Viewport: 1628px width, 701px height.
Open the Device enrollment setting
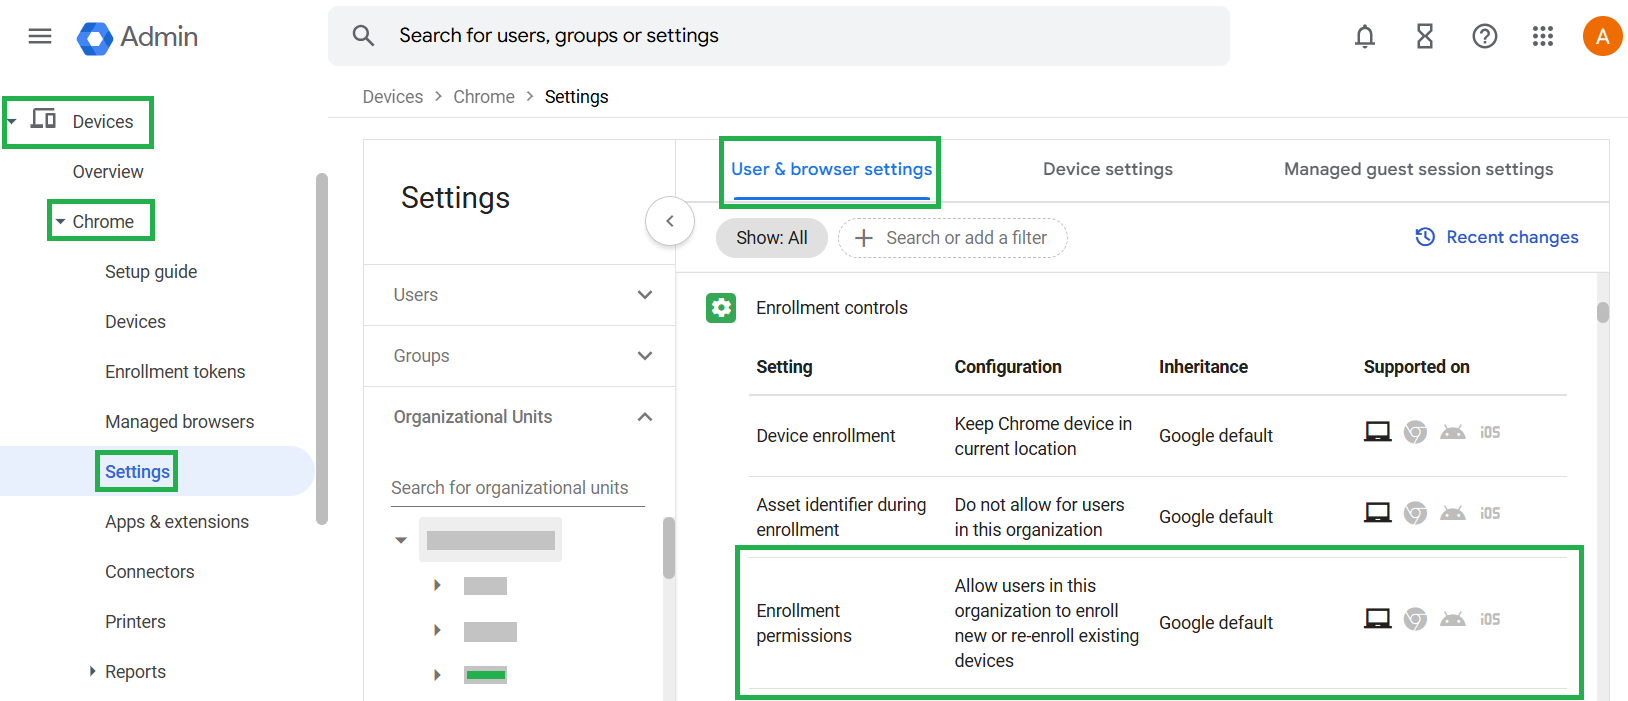[826, 436]
